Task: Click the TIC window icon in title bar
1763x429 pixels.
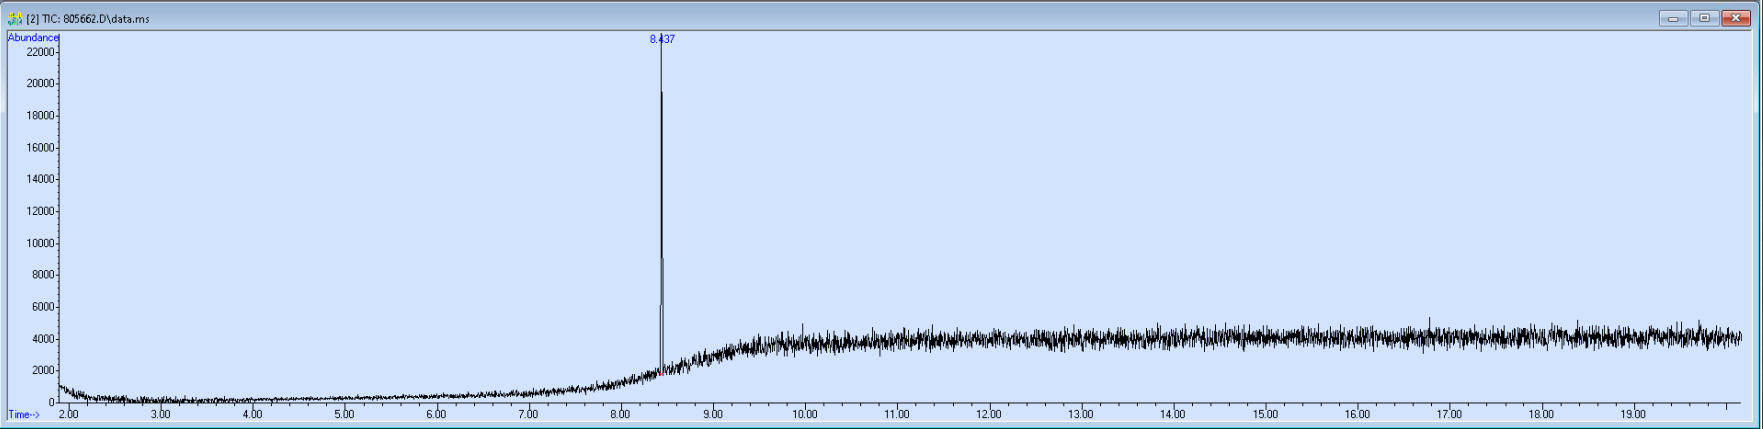Action: pyautogui.click(x=15, y=18)
